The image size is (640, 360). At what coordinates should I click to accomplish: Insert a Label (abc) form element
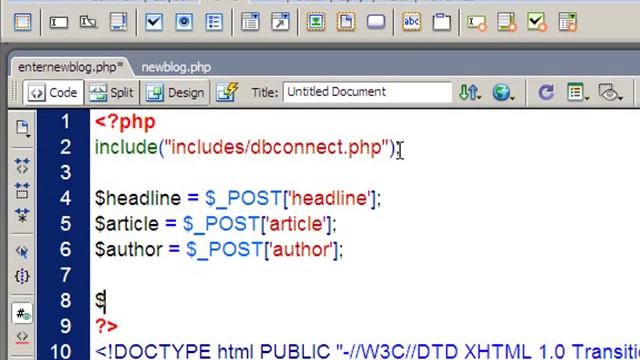411,22
